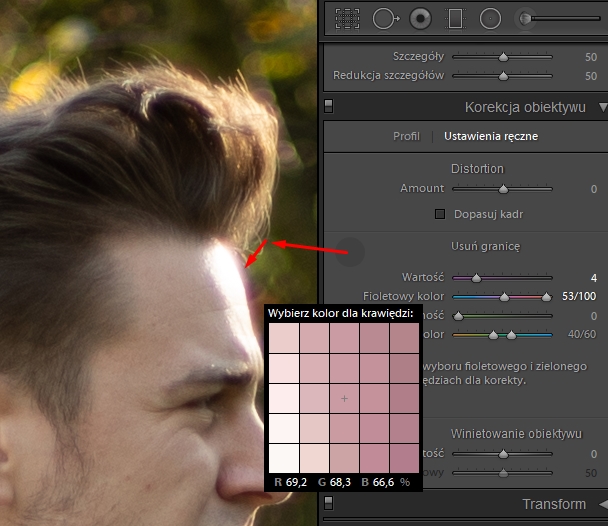Click the tool strip brush size slider
Viewport: 608px width, 526px height.
[566, 18]
